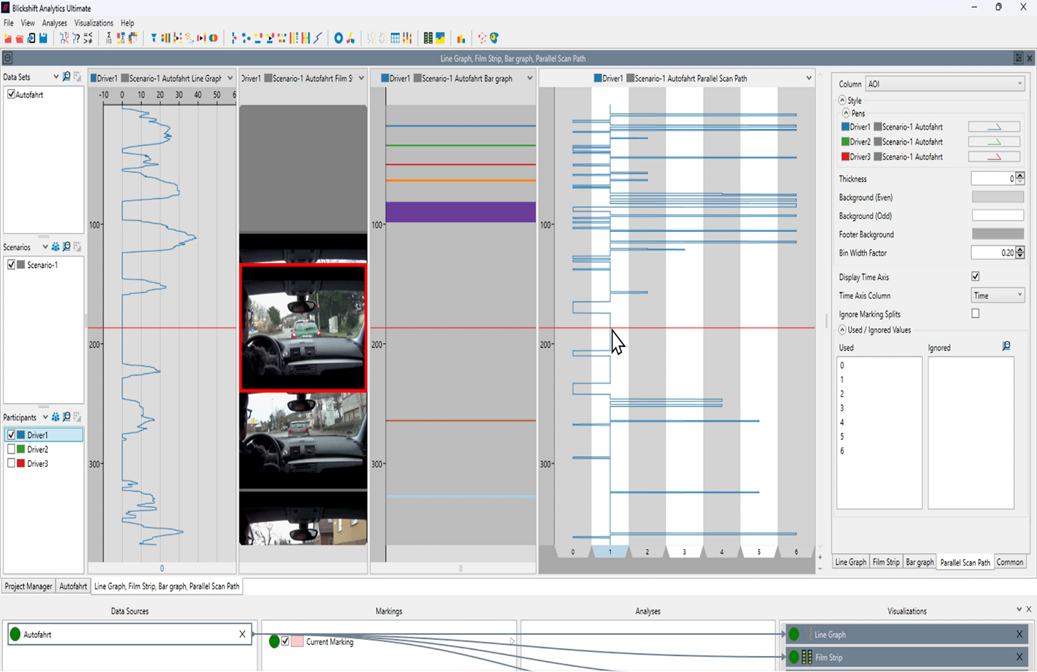
Task: Click the Footer Background color swatch
Action: tap(997, 235)
